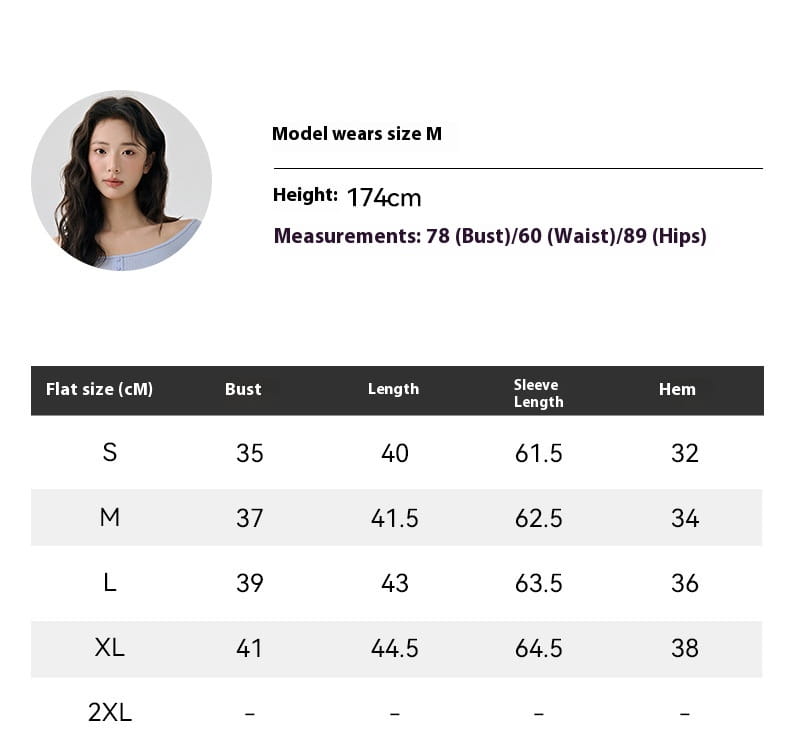Click the L size row label
This screenshot has width=790, height=751.
click(x=110, y=583)
